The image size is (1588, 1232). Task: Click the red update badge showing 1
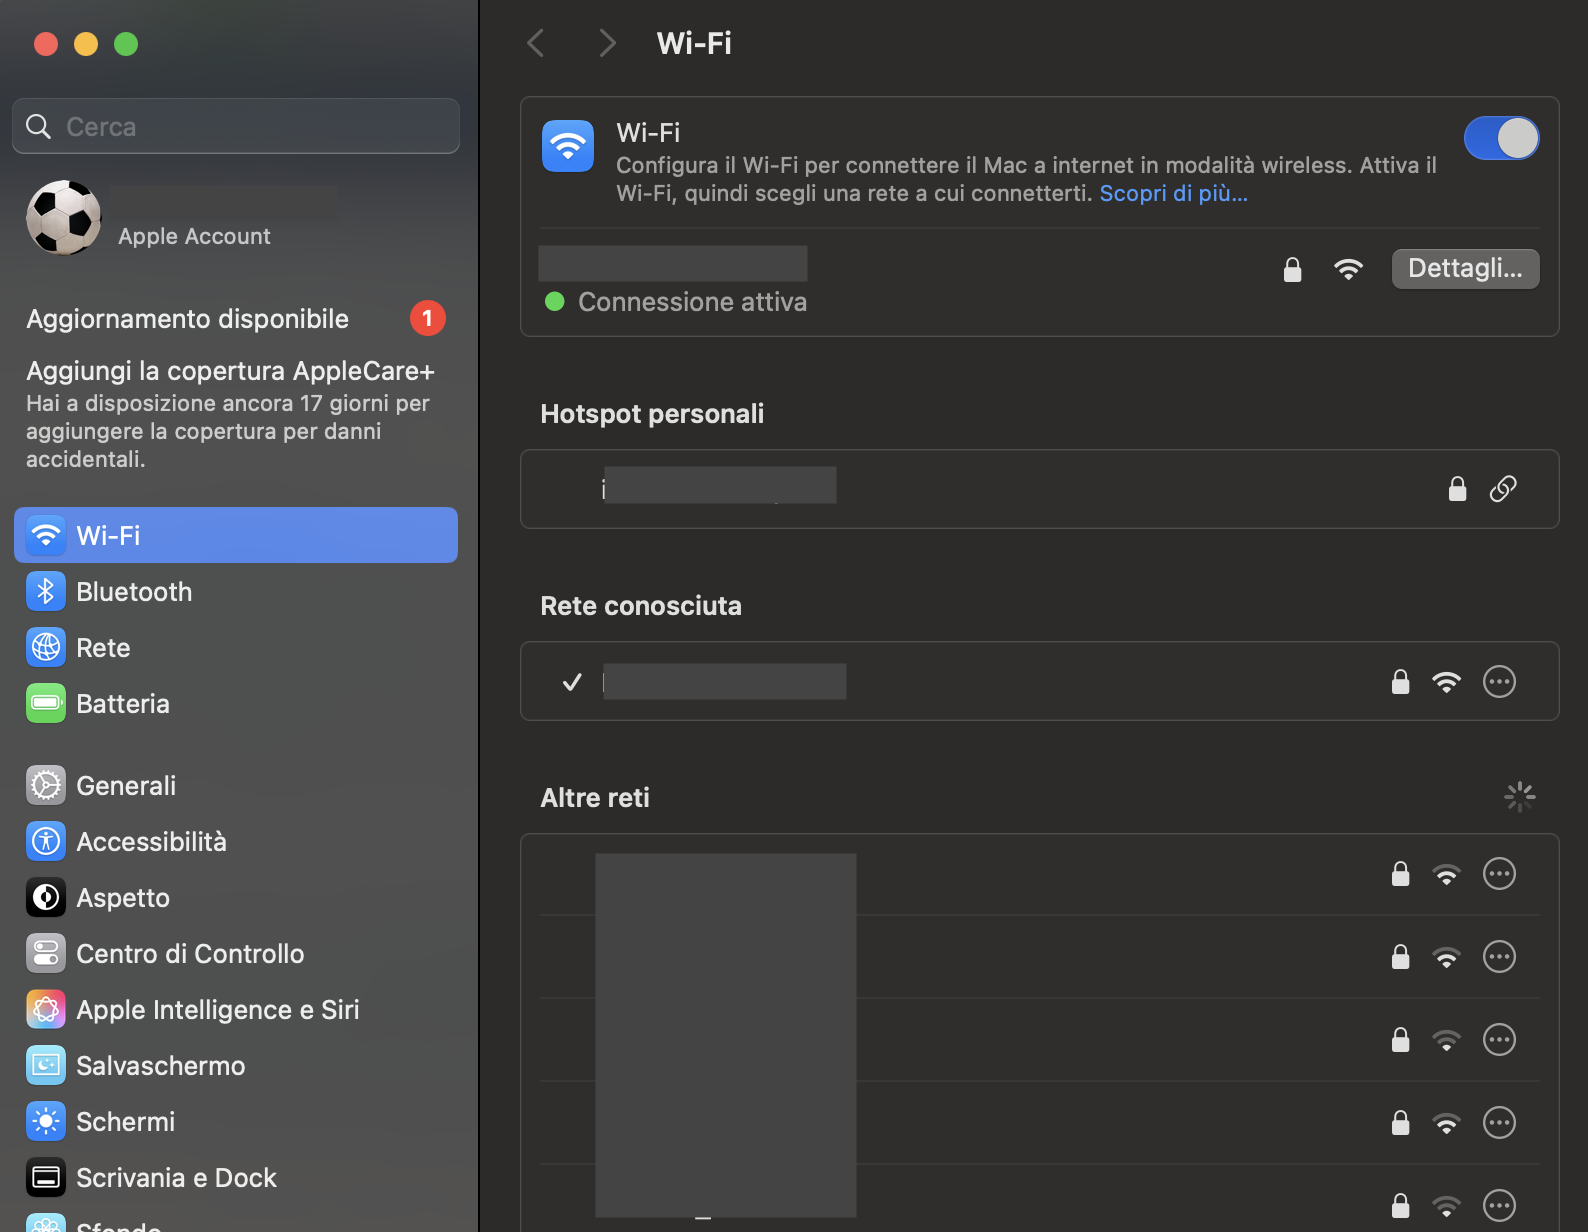(427, 318)
